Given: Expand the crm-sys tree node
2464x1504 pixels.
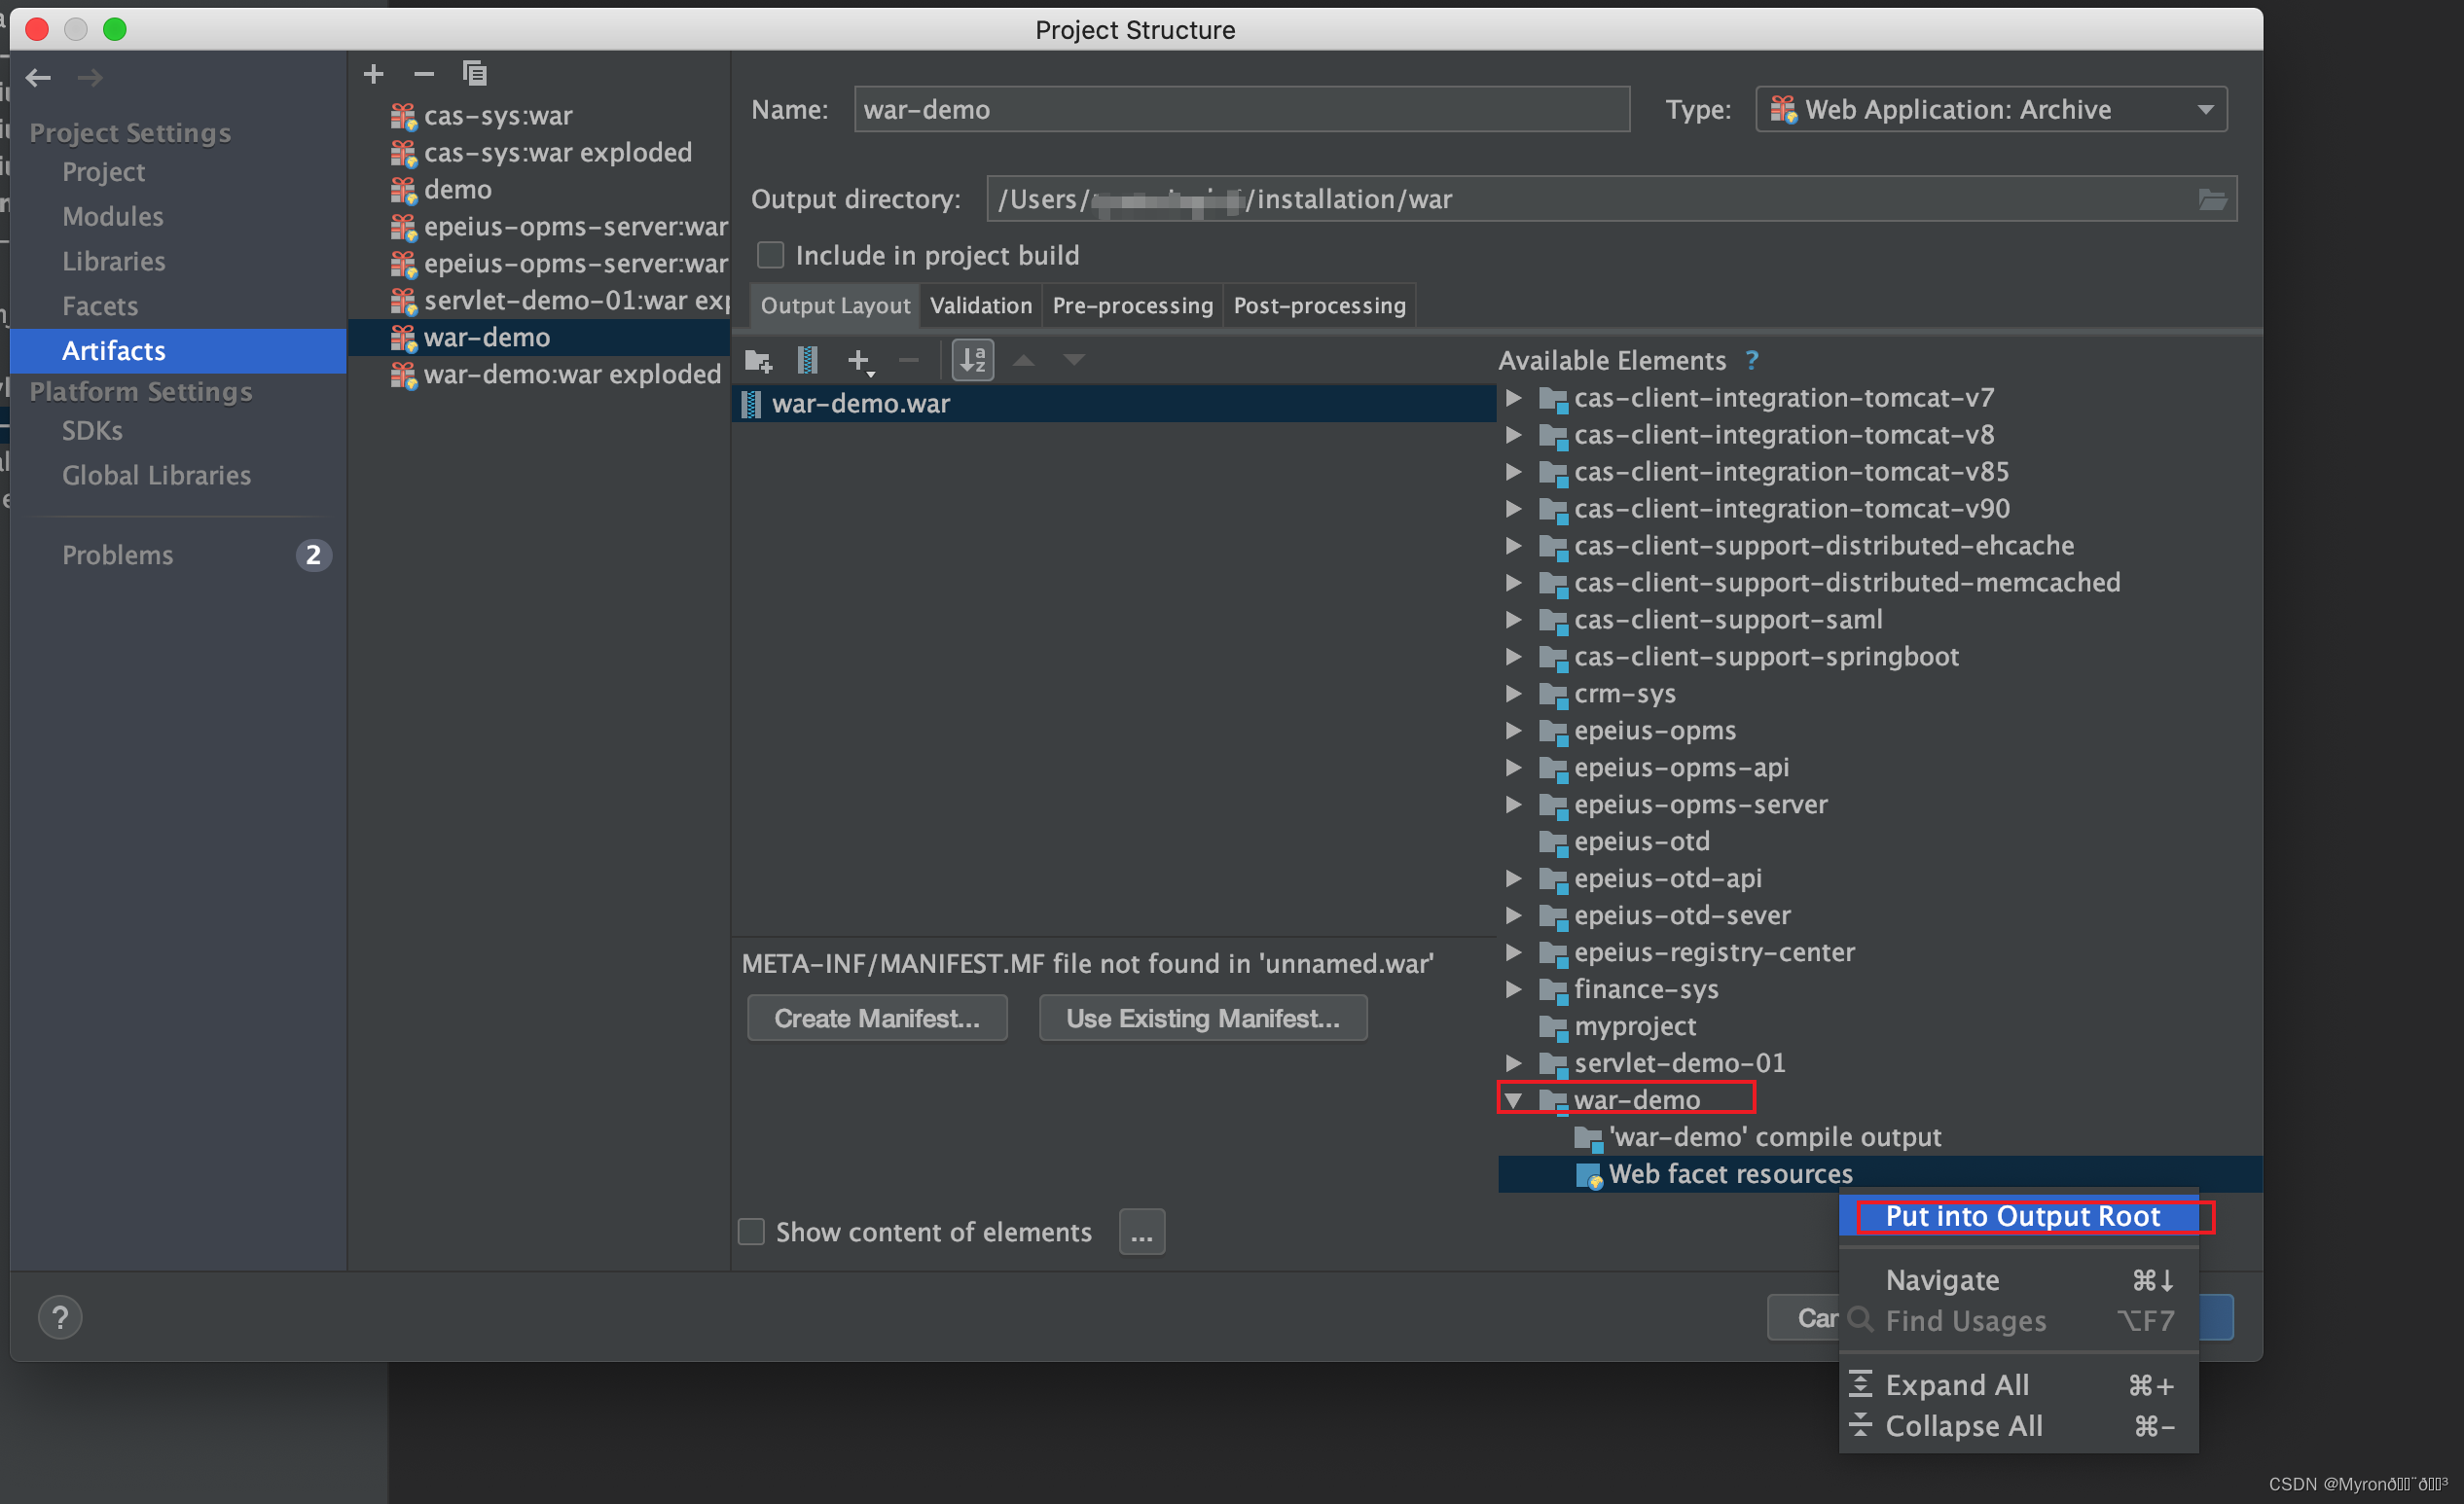Looking at the screenshot, I should click(1513, 693).
